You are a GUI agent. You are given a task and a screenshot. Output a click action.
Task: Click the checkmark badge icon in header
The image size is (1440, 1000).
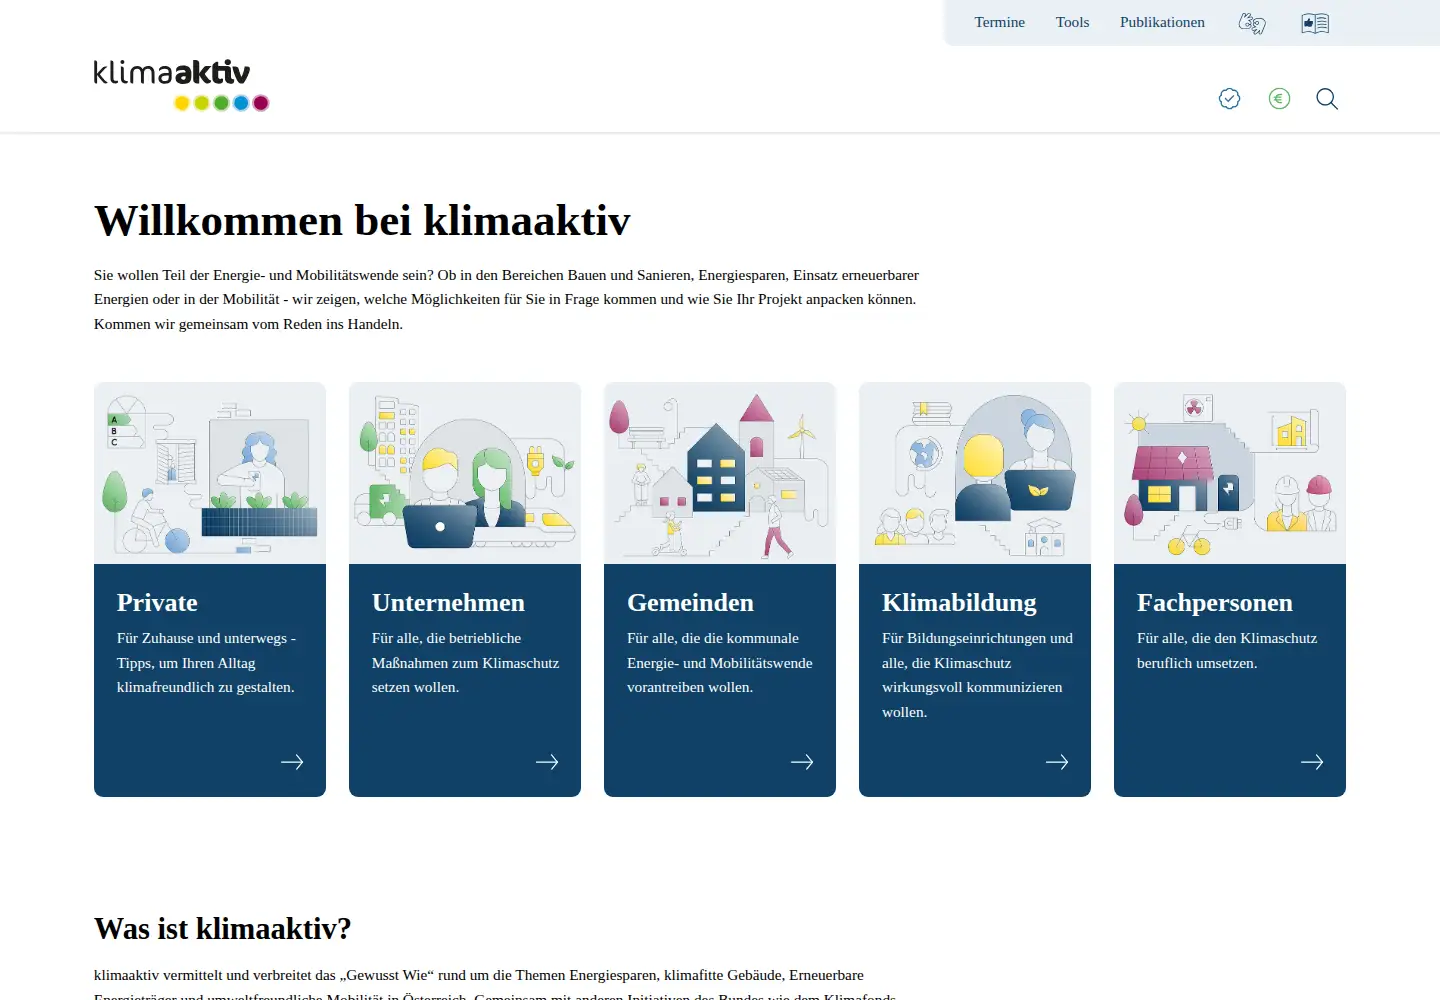1230,98
